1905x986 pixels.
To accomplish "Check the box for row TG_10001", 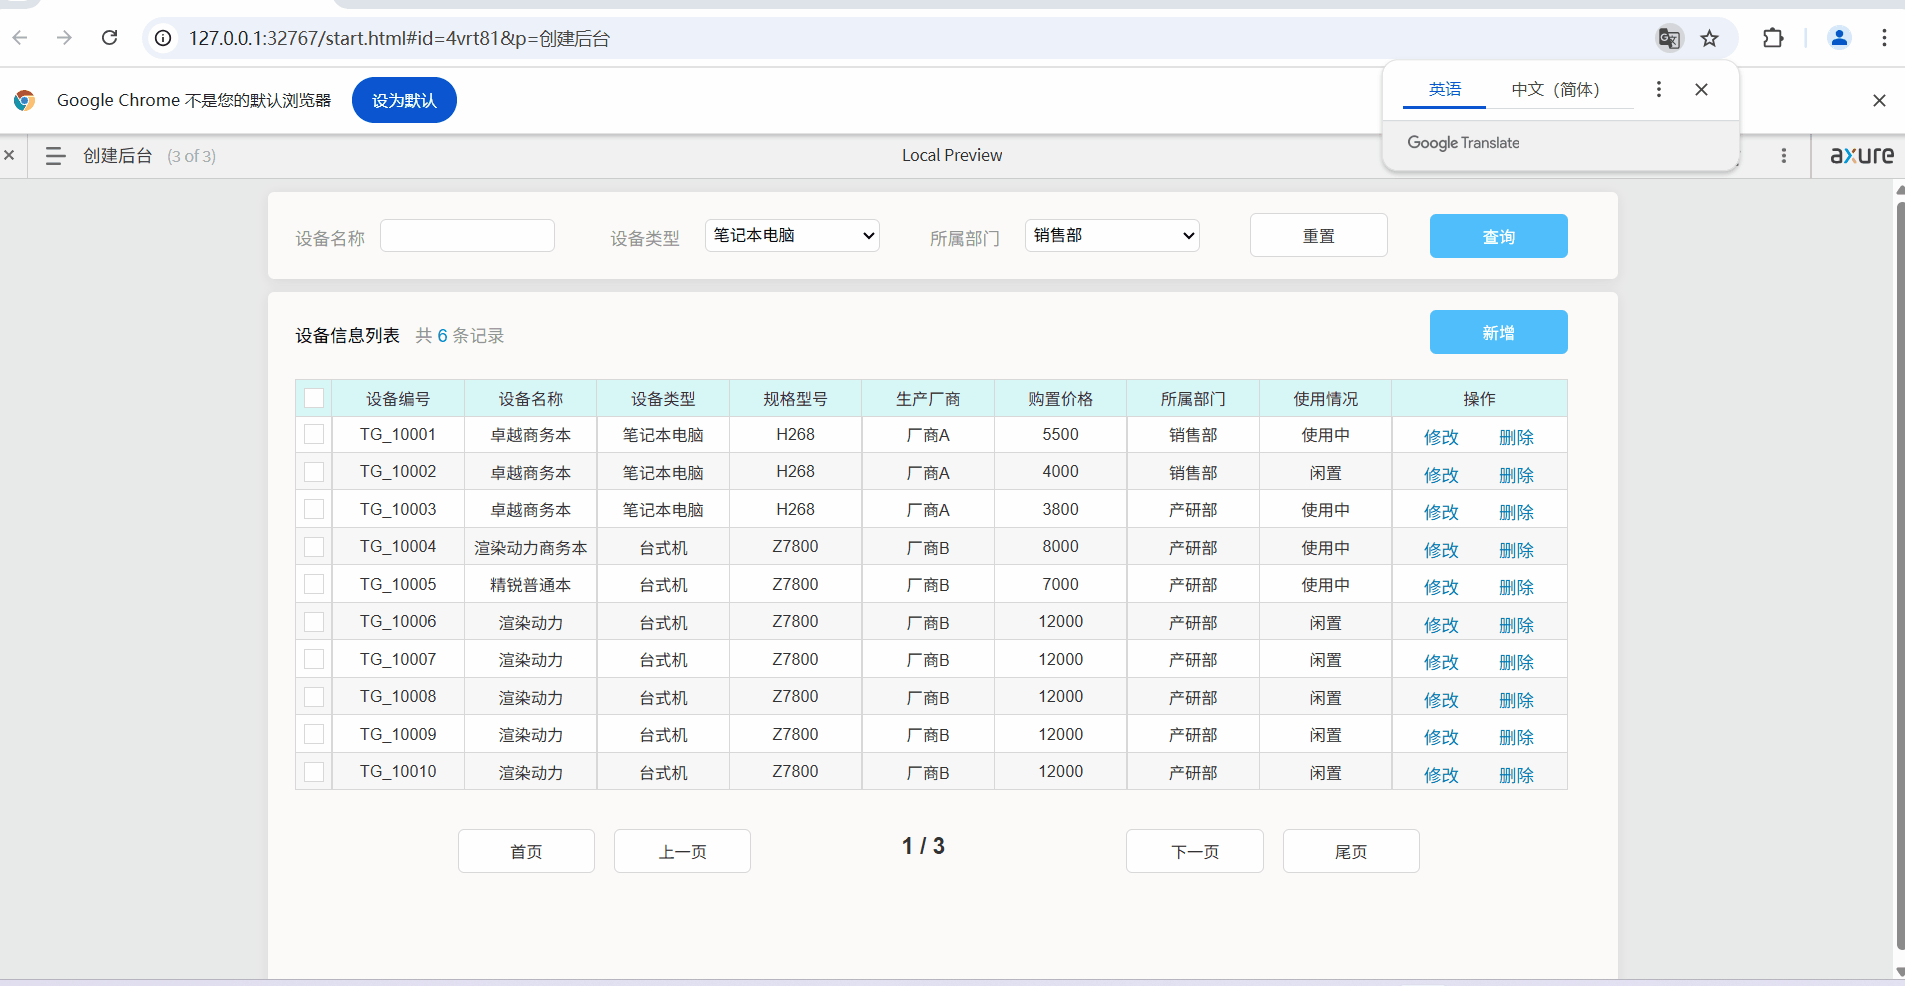I will point(314,434).
